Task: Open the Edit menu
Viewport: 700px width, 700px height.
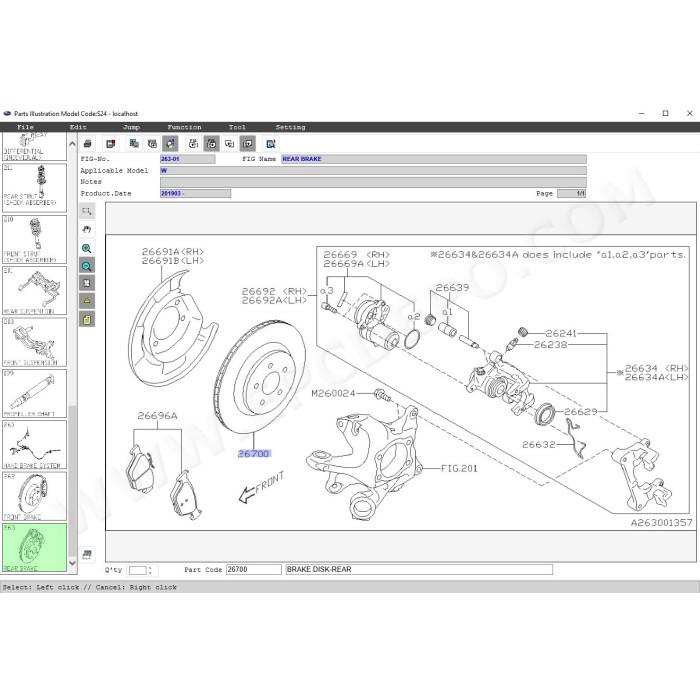Action: point(78,127)
